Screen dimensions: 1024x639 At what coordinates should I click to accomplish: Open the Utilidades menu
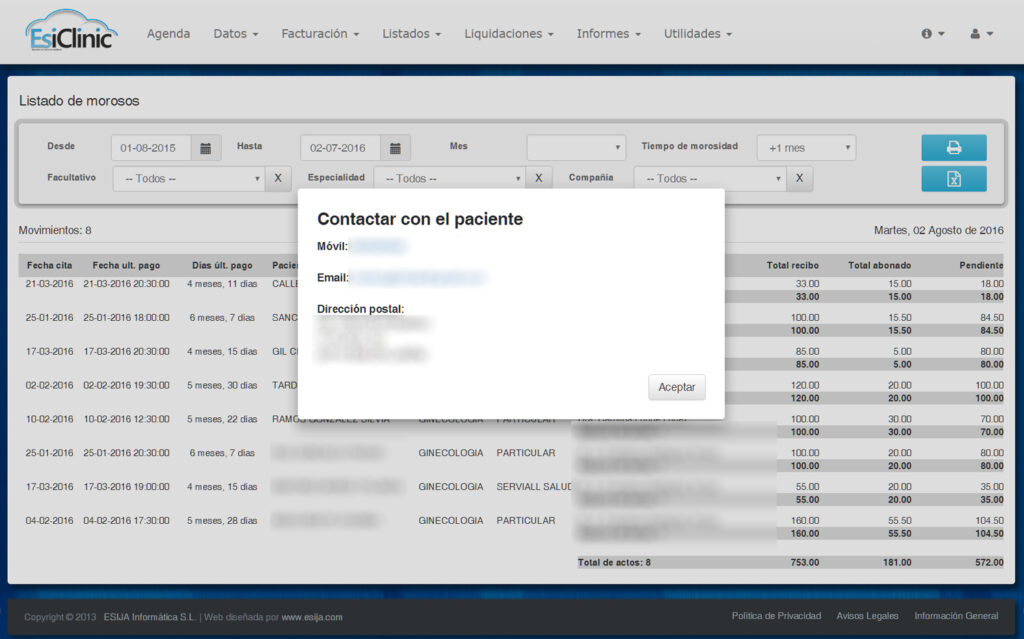coord(697,33)
